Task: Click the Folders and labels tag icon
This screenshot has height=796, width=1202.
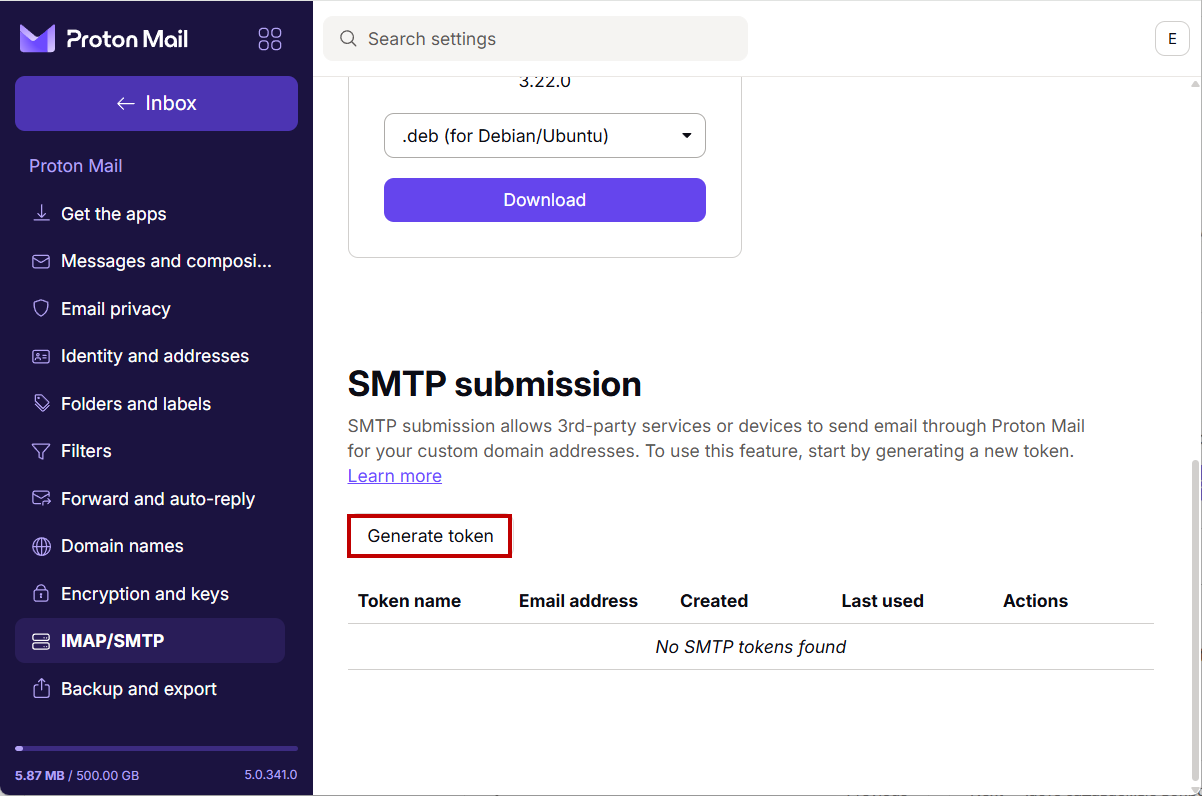Action: 41,403
